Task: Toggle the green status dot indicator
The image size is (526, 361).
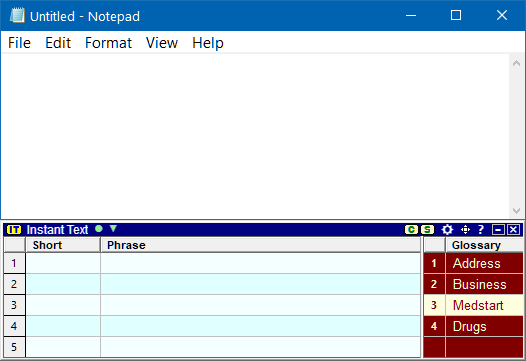Action: pos(99,229)
